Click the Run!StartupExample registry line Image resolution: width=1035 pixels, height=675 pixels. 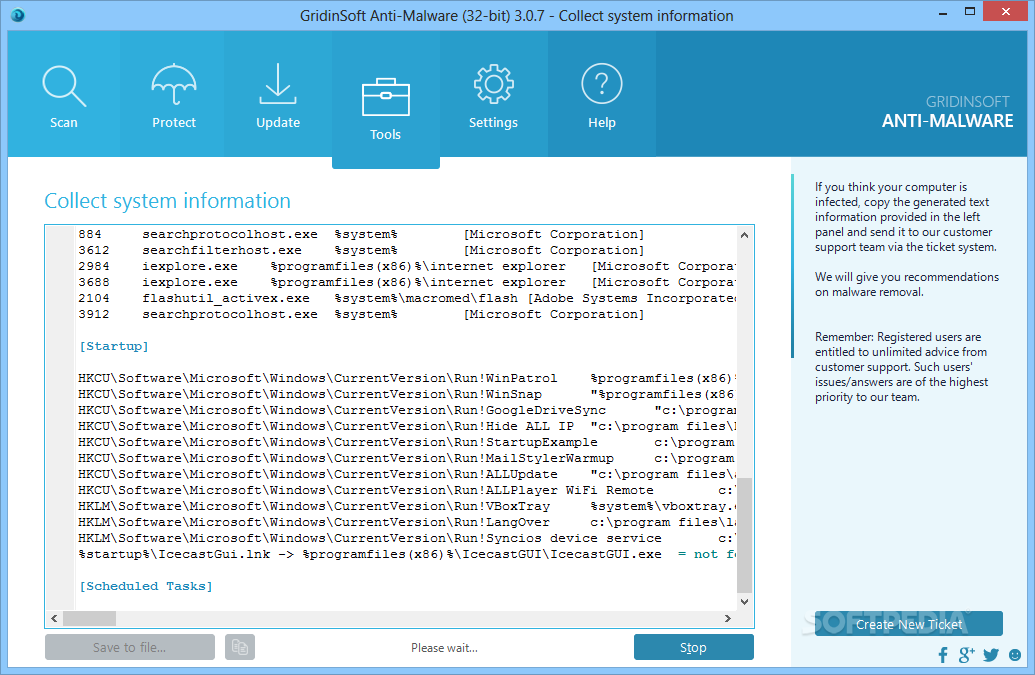[407, 442]
